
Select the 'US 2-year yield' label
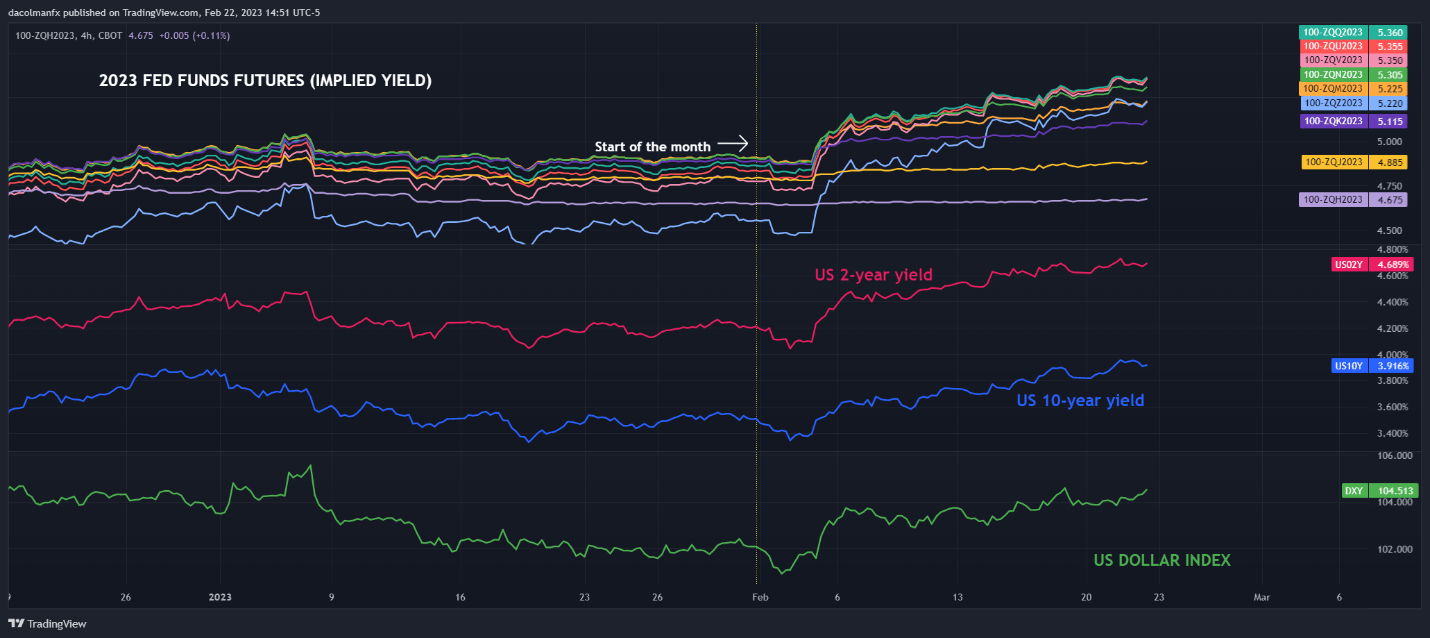pyautogui.click(x=872, y=275)
